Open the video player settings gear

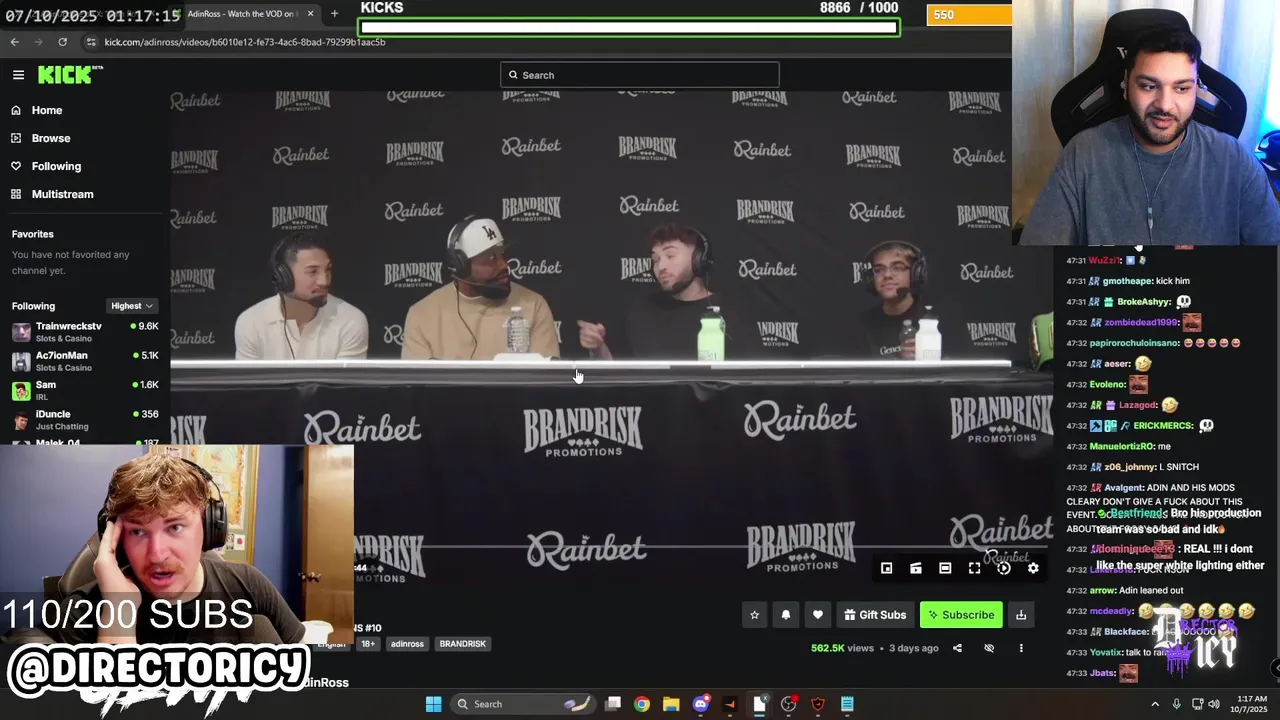coord(1033,568)
